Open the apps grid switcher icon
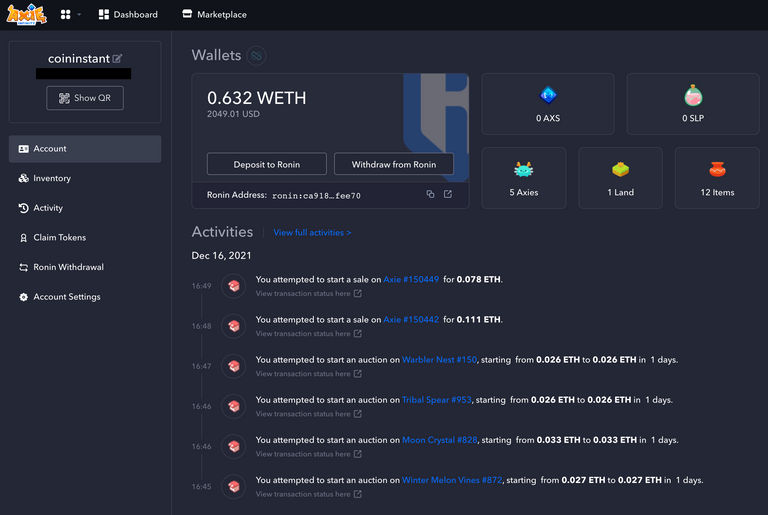The width and height of the screenshot is (768, 515). pos(66,15)
